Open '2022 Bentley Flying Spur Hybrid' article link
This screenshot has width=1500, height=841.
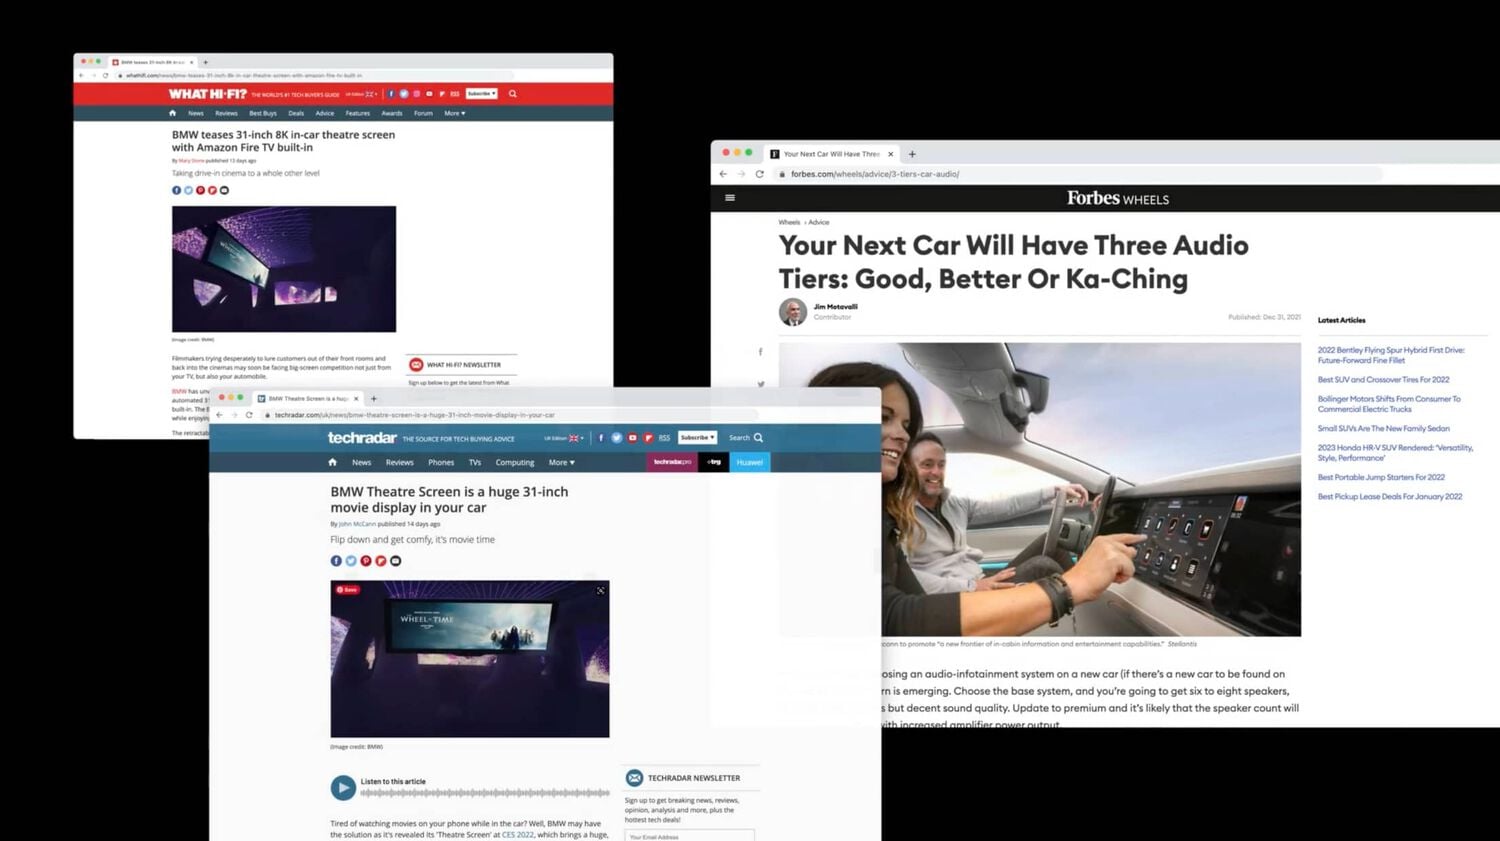pos(1391,355)
